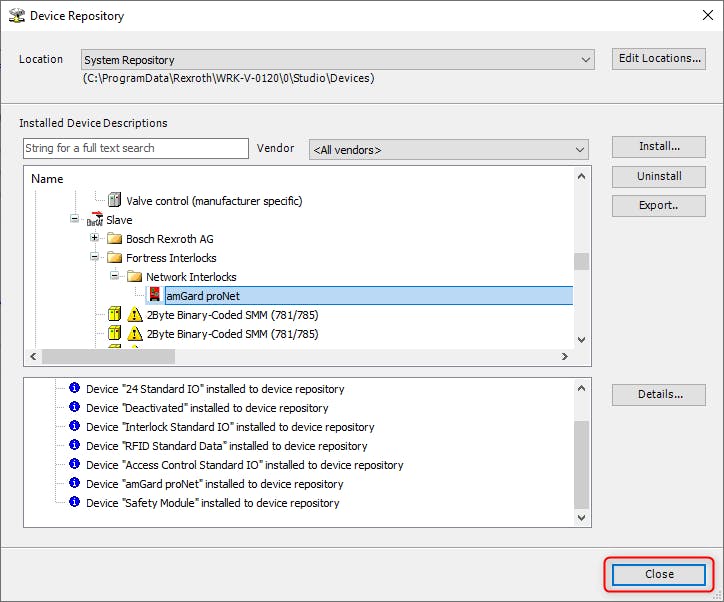724x602 pixels.
Task: Click message "Device "Interlock Standard IO" installed"
Action: pyautogui.click(x=230, y=427)
